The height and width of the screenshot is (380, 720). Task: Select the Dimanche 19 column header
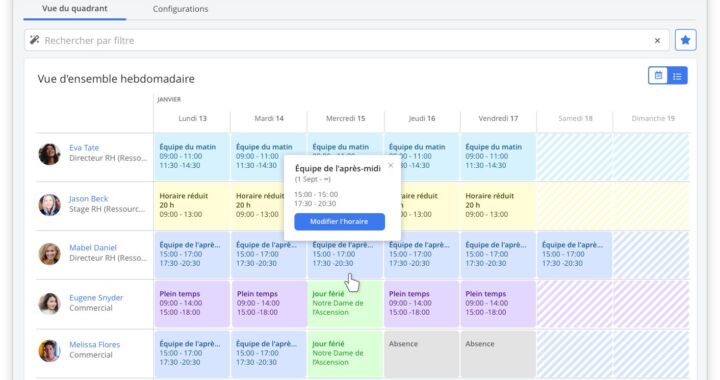point(653,118)
